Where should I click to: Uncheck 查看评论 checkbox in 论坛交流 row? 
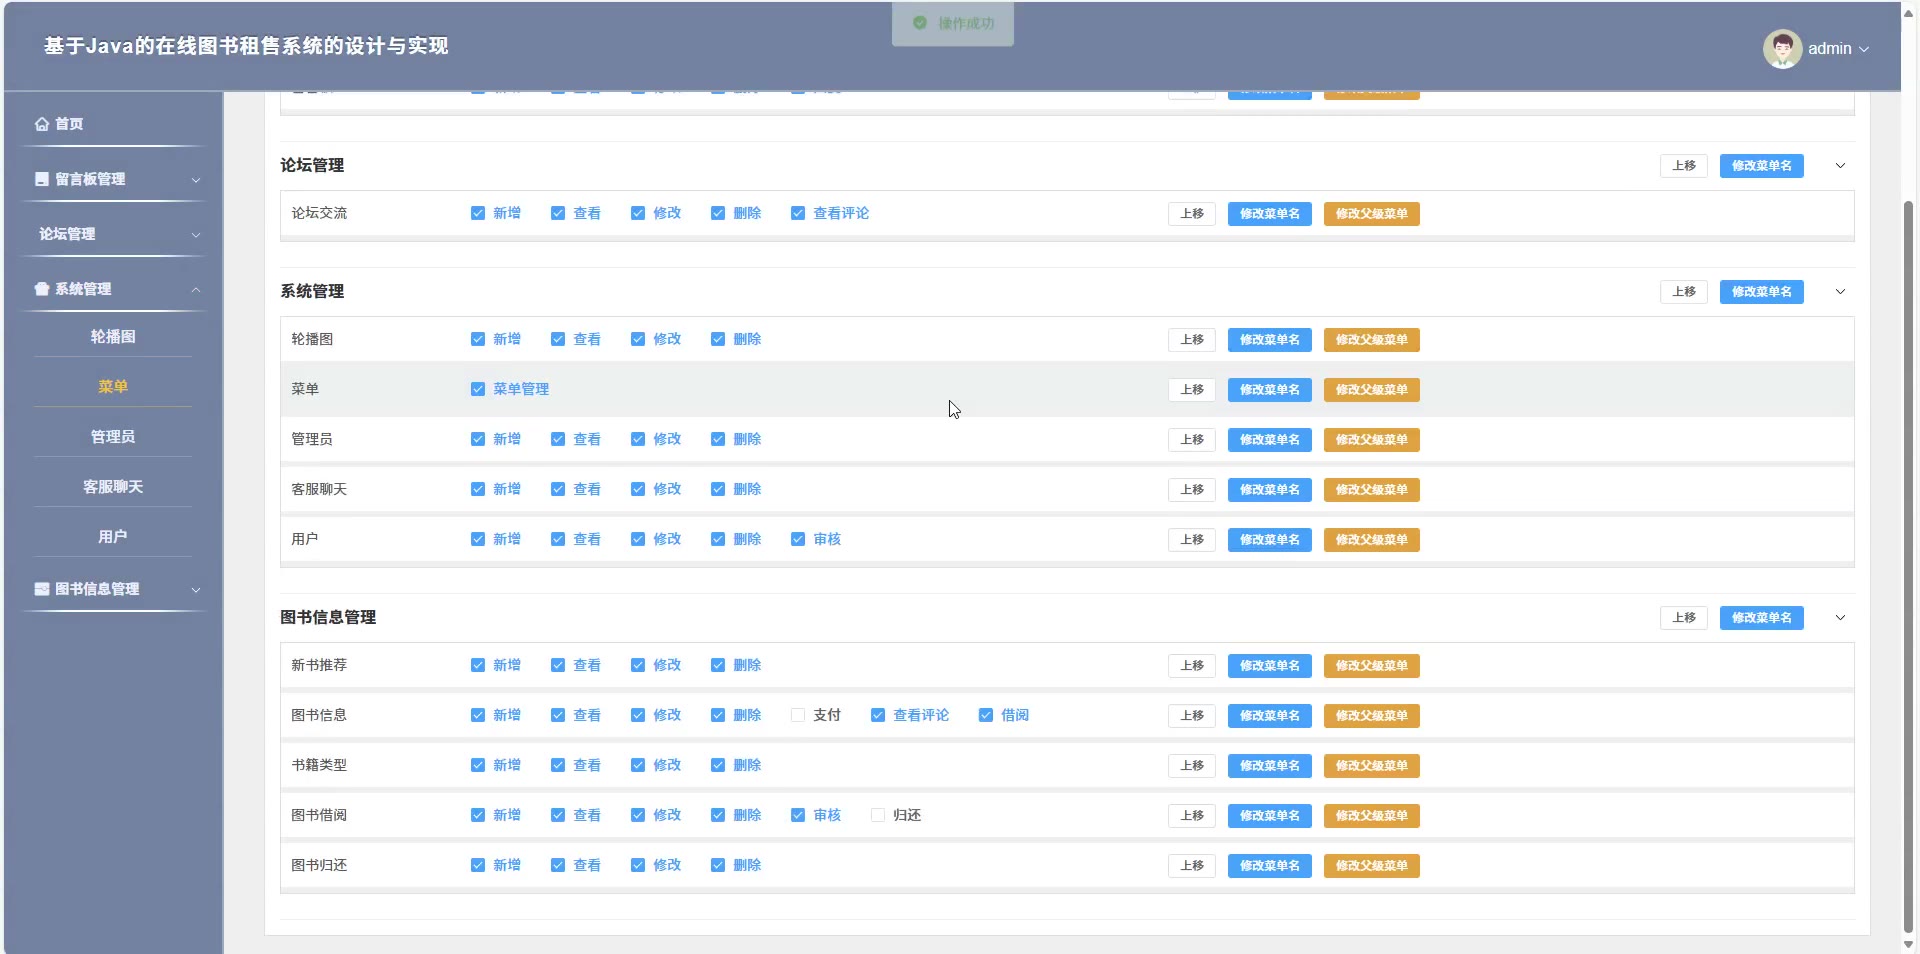tap(798, 213)
